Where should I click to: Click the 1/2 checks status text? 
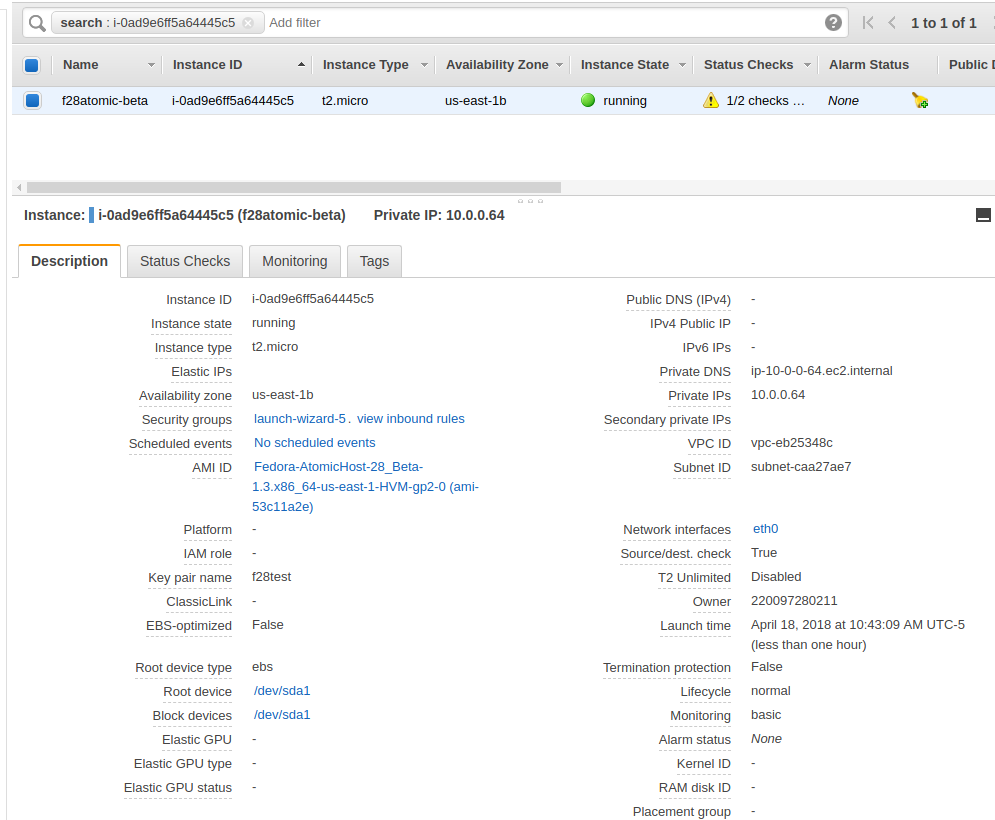point(765,101)
